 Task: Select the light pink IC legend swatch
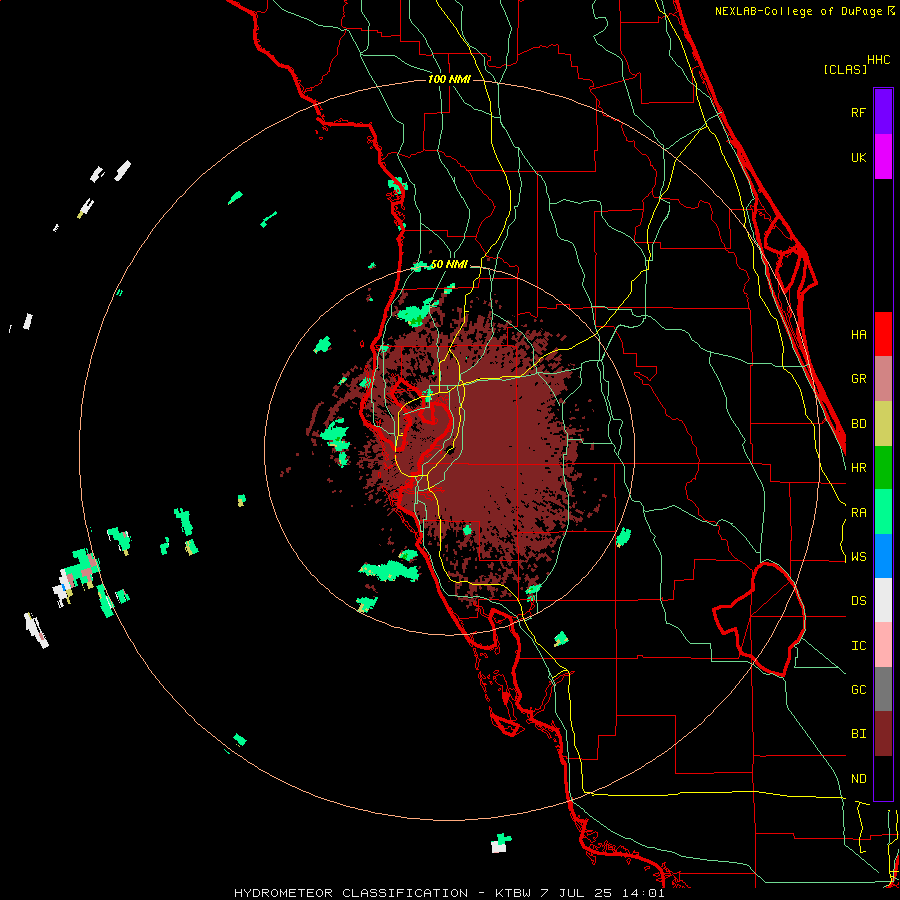click(x=883, y=645)
